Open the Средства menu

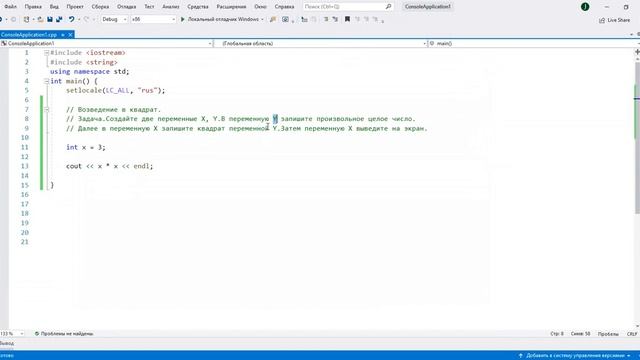click(x=198, y=7)
